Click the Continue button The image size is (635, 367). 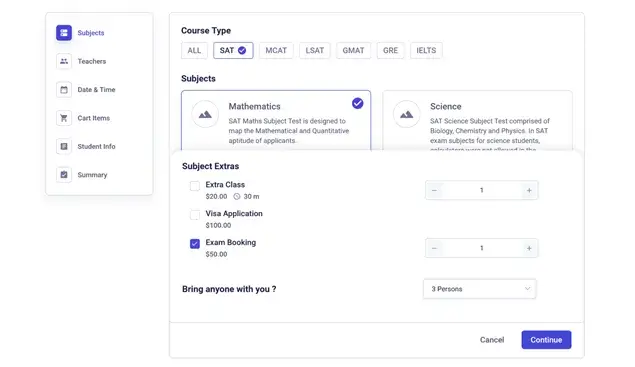pos(546,340)
